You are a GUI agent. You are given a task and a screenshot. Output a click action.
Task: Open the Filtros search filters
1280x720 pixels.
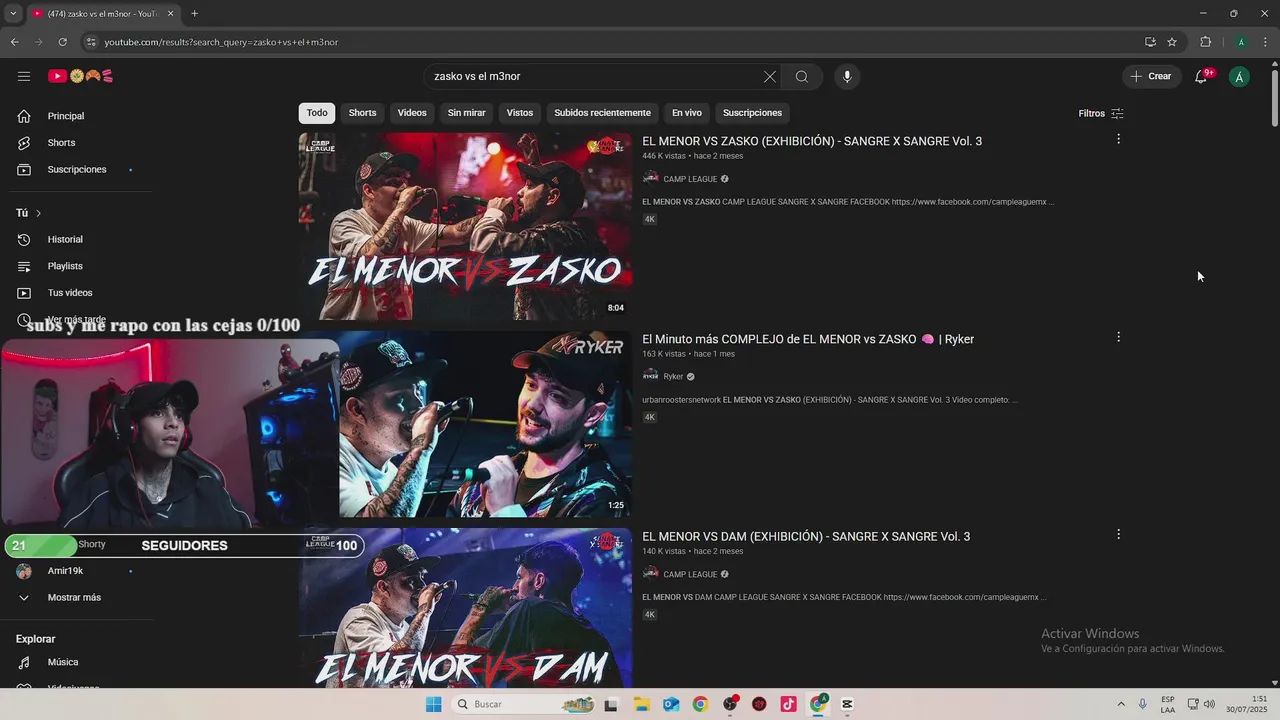pos(1101,113)
